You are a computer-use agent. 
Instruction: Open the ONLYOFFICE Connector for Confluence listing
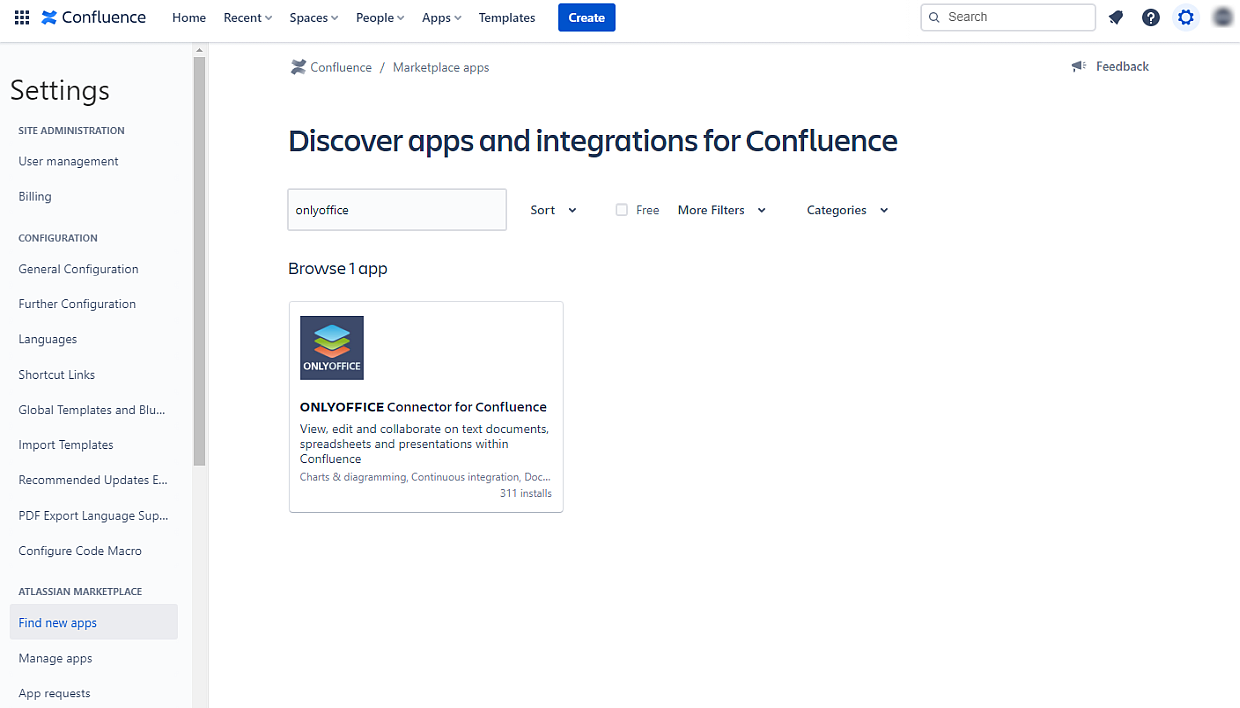tap(423, 407)
